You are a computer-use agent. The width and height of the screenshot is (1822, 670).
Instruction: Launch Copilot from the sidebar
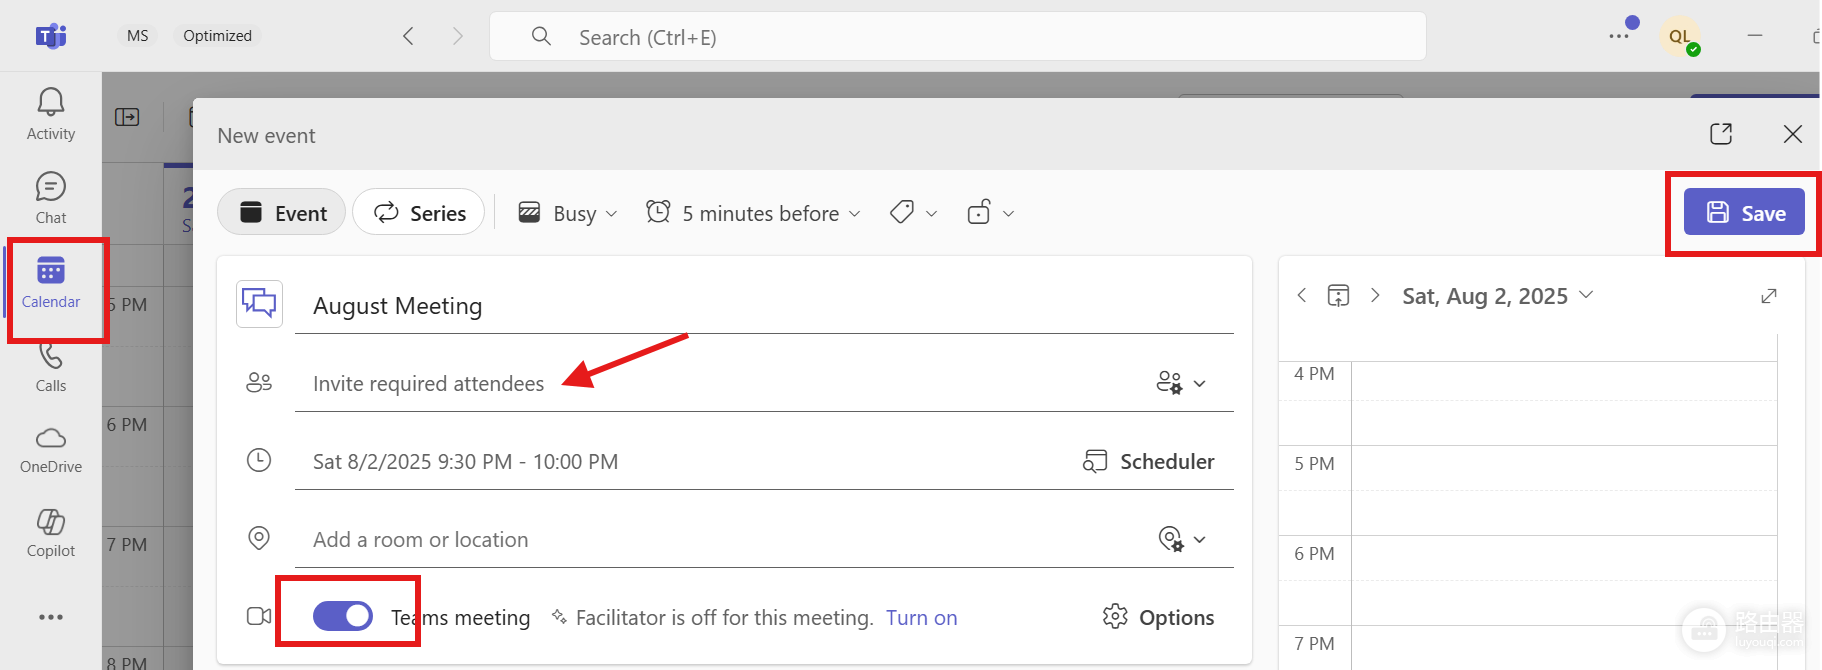(51, 533)
